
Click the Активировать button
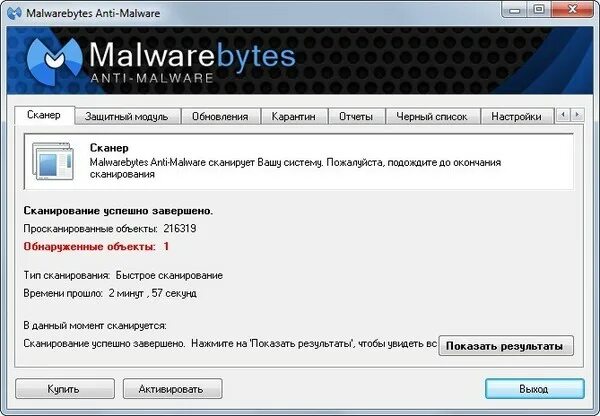tap(172, 389)
